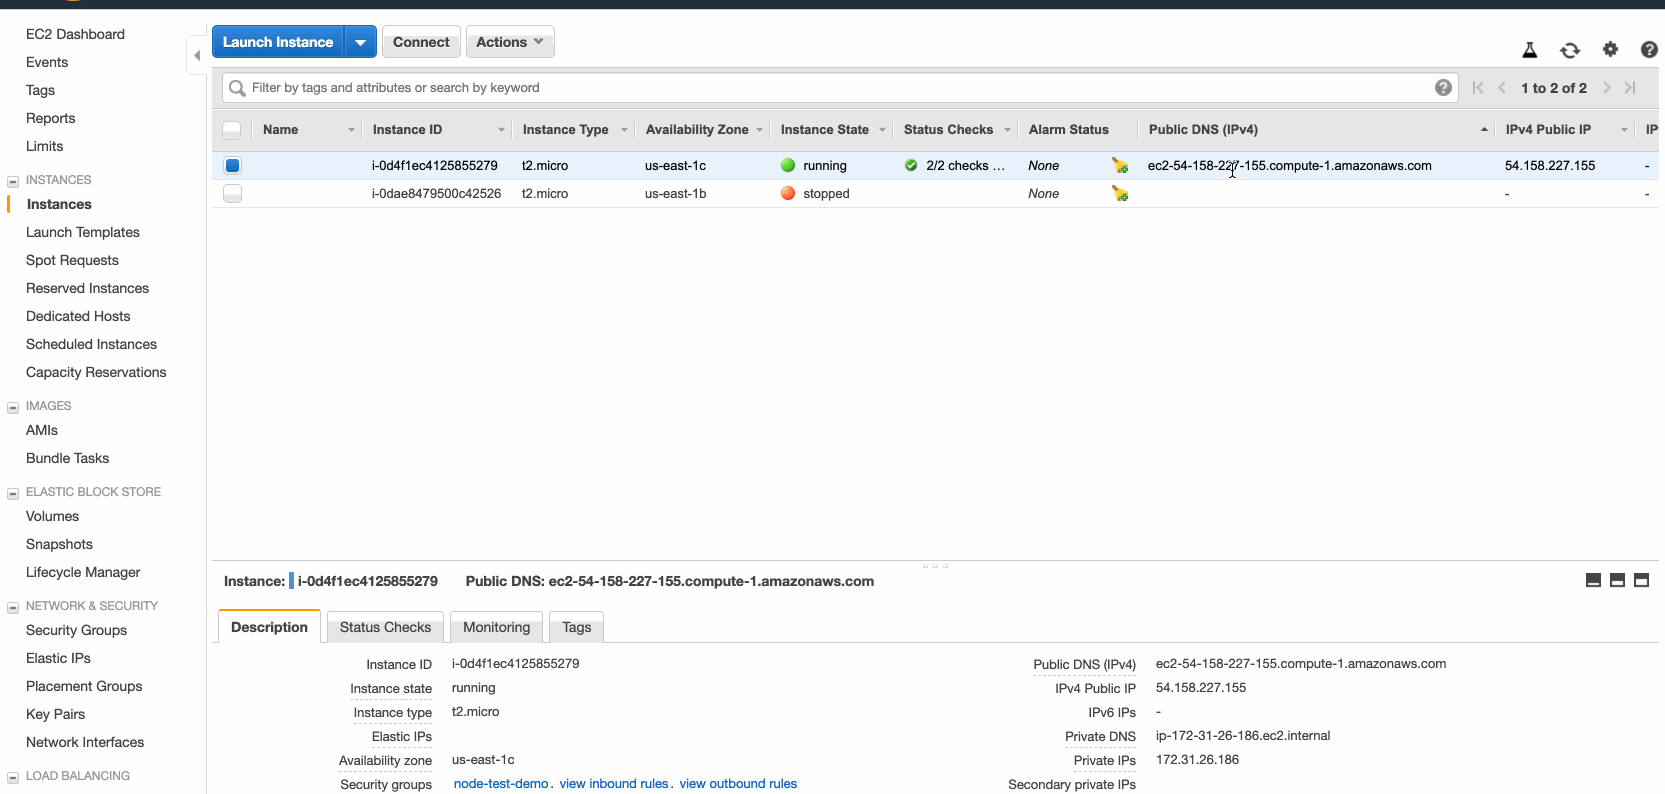Create alarm for the running instance
Image resolution: width=1665 pixels, height=794 pixels.
[1120, 166]
